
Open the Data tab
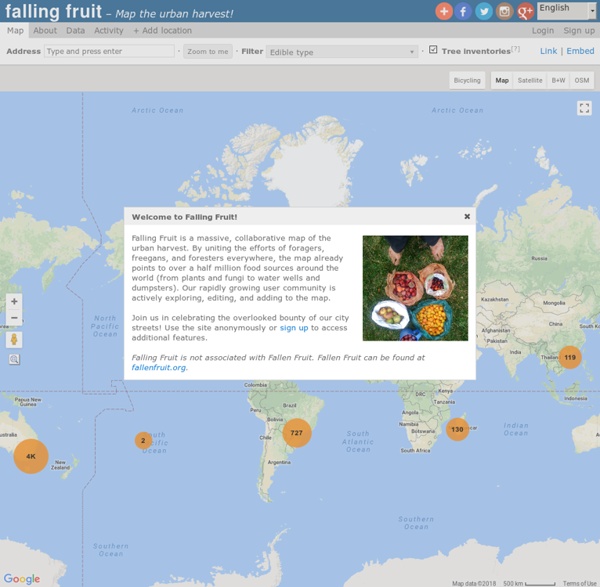coord(75,31)
